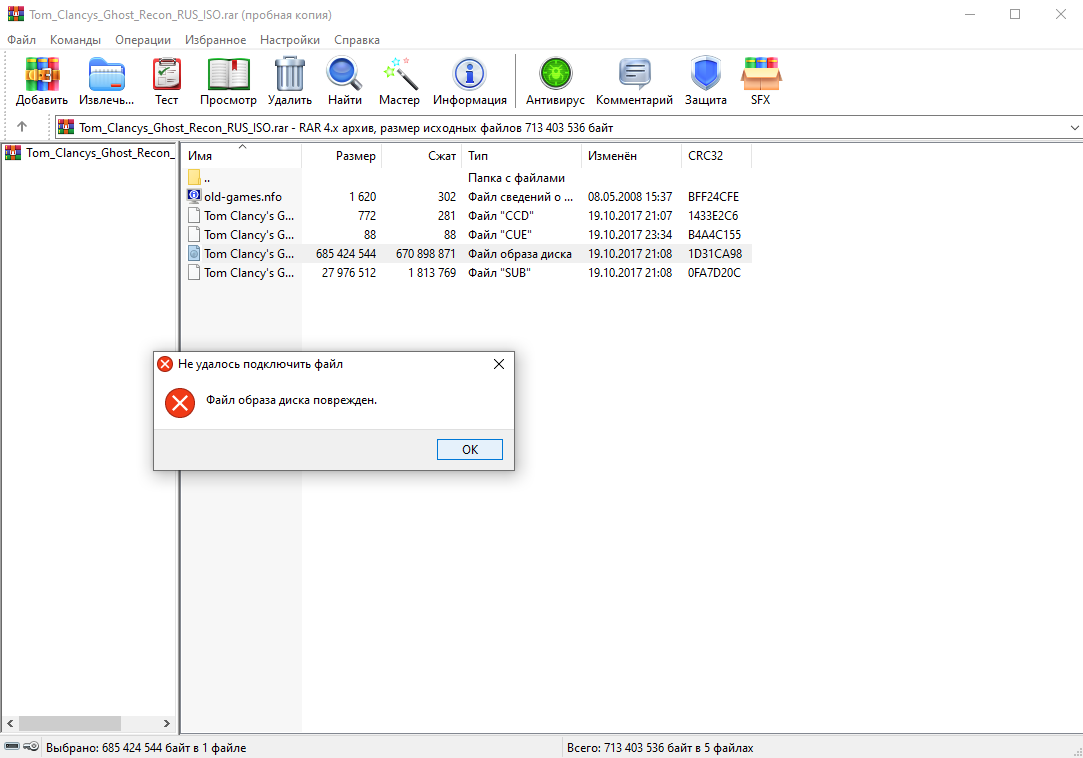Sort list by Размер column header
Viewport: 1083px width, 758px height.
click(x=341, y=156)
